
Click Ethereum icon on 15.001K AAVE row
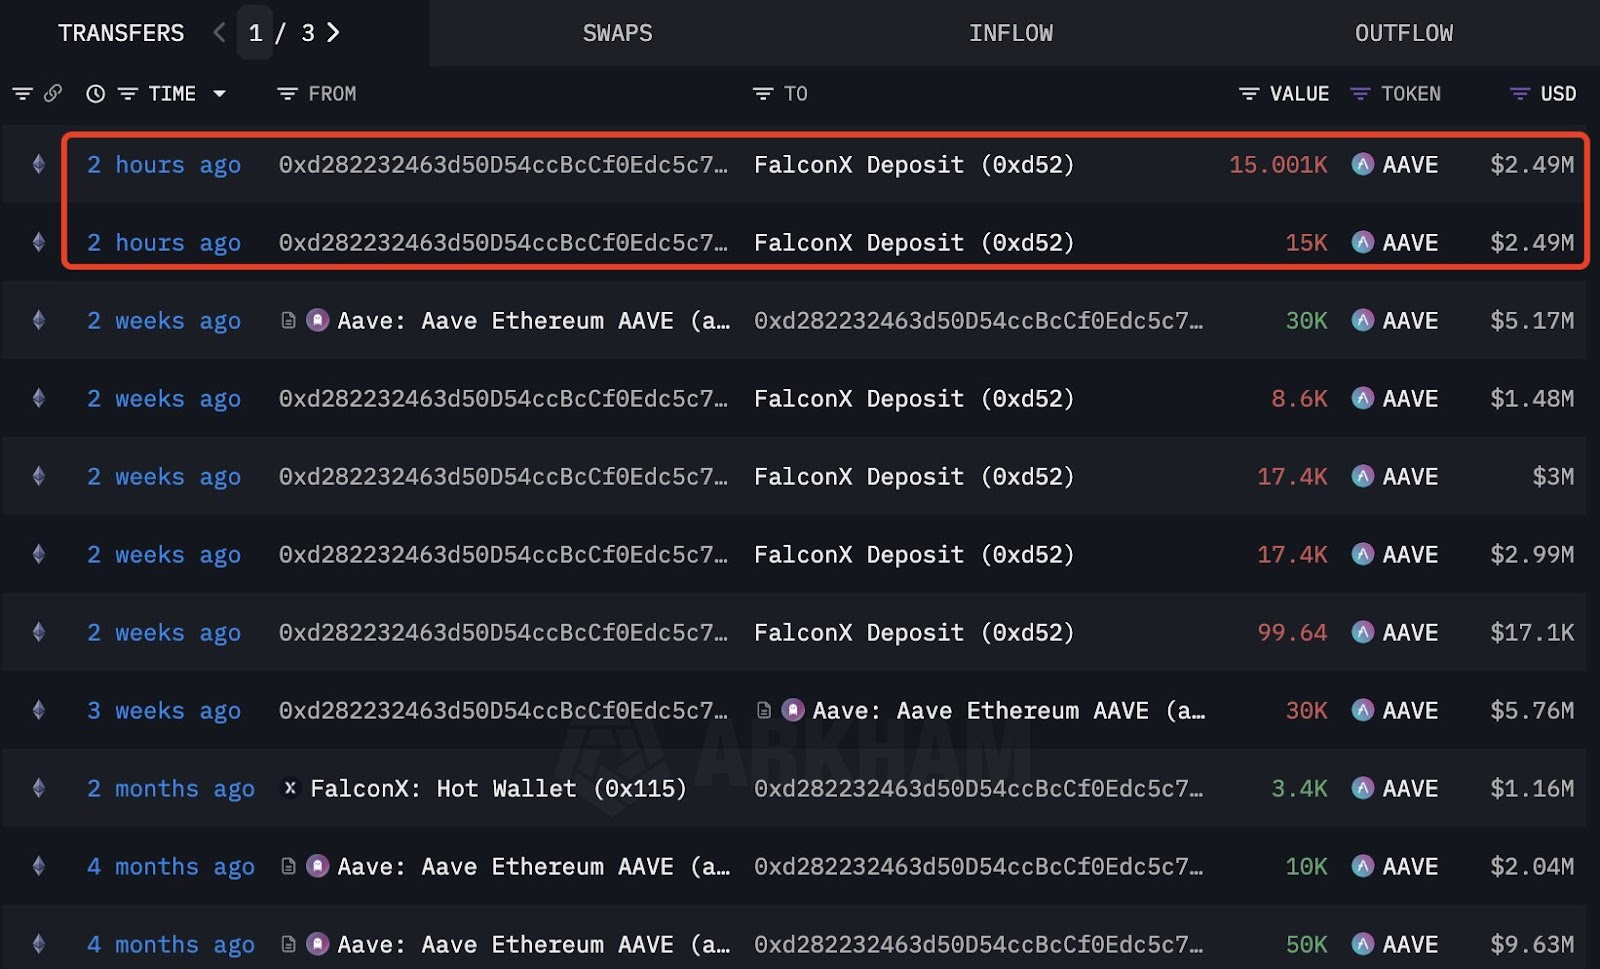click(39, 164)
